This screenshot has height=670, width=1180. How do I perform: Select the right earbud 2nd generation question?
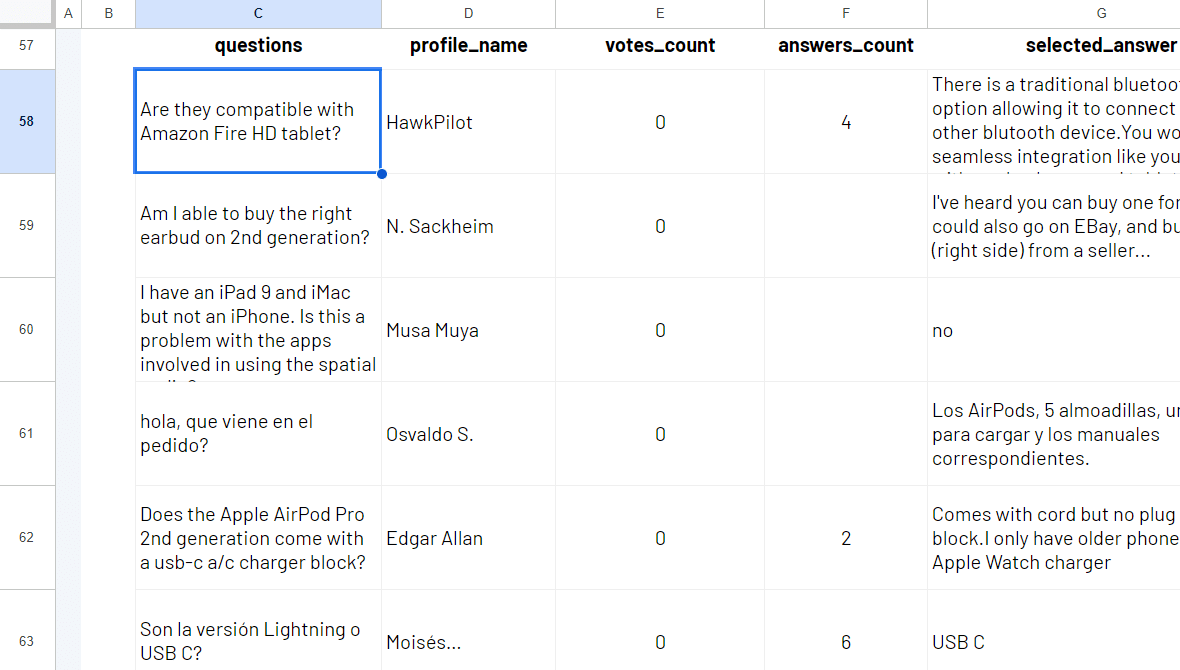258,226
